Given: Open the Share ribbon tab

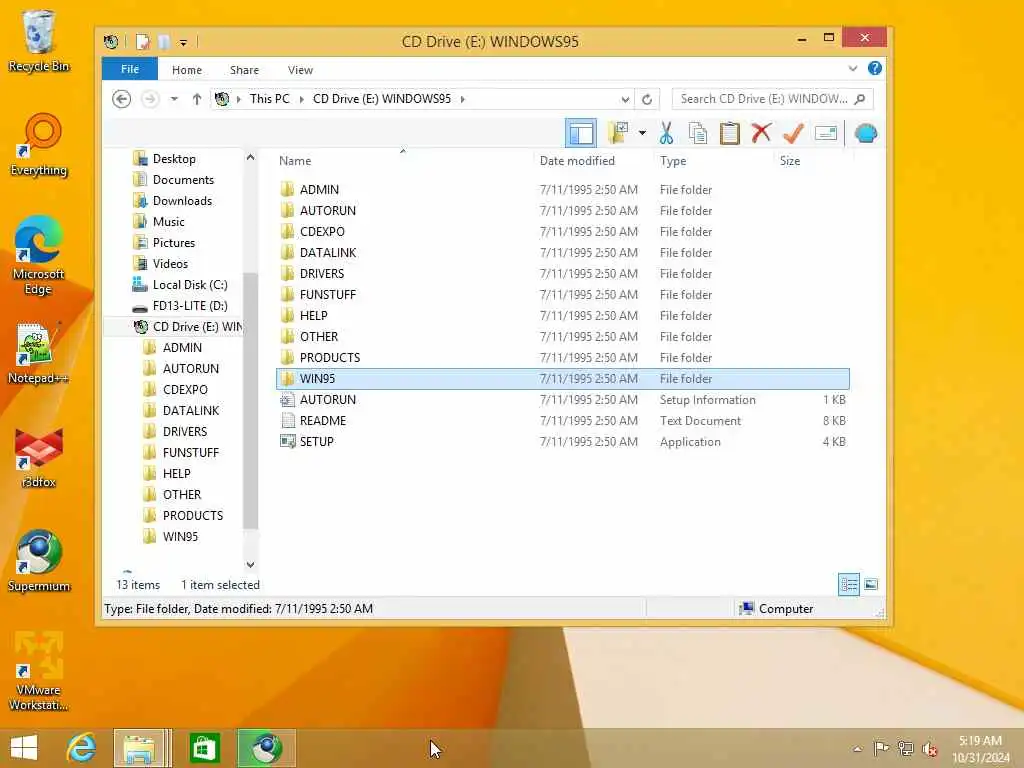Looking at the screenshot, I should (244, 70).
